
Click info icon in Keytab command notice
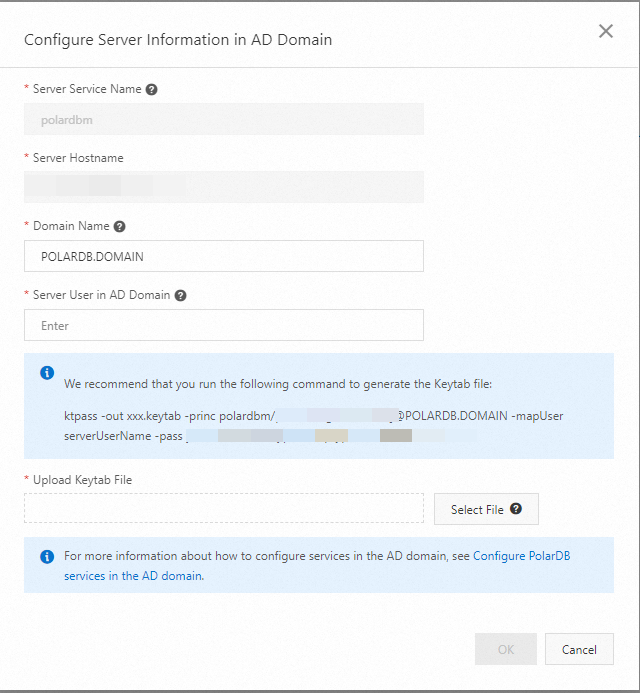point(47,373)
